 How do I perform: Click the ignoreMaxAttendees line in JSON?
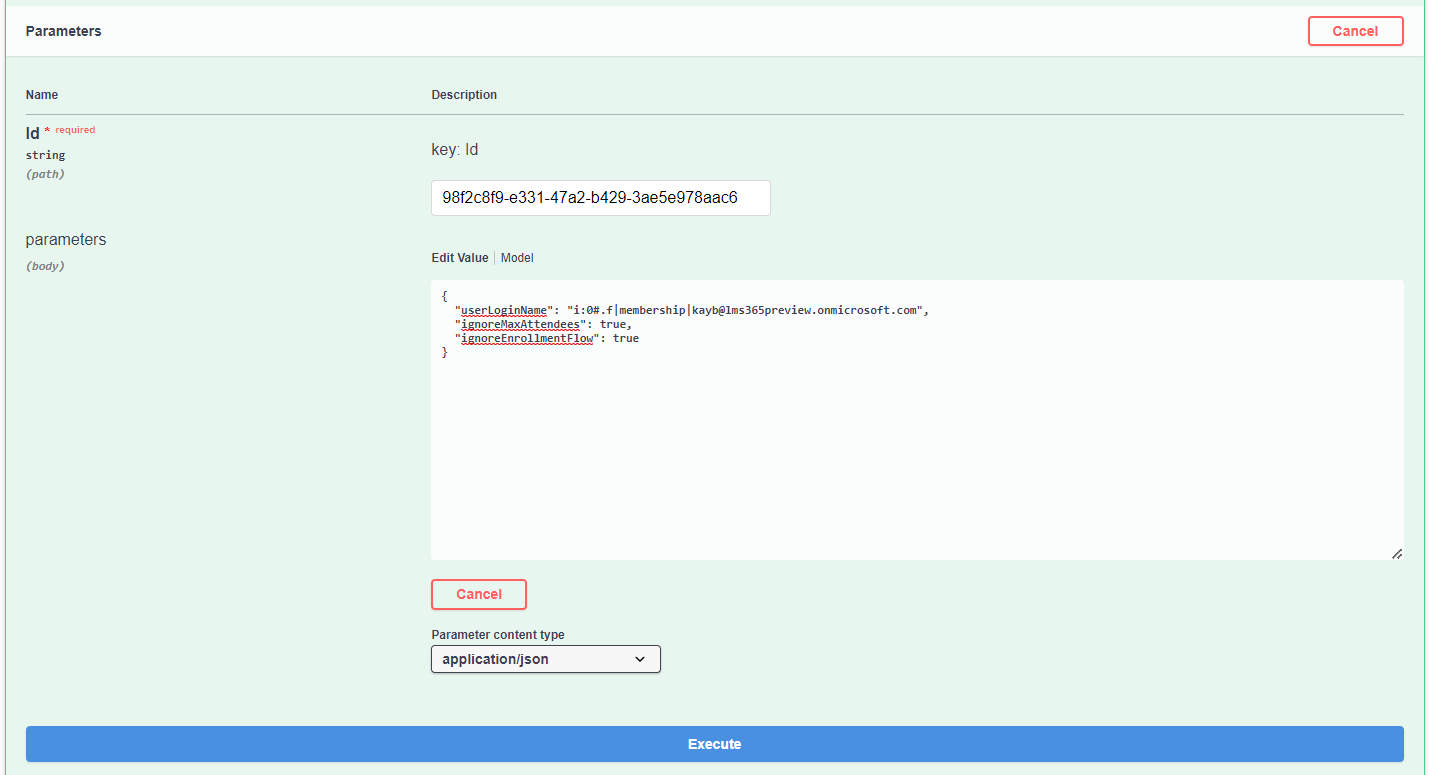pyautogui.click(x=544, y=324)
